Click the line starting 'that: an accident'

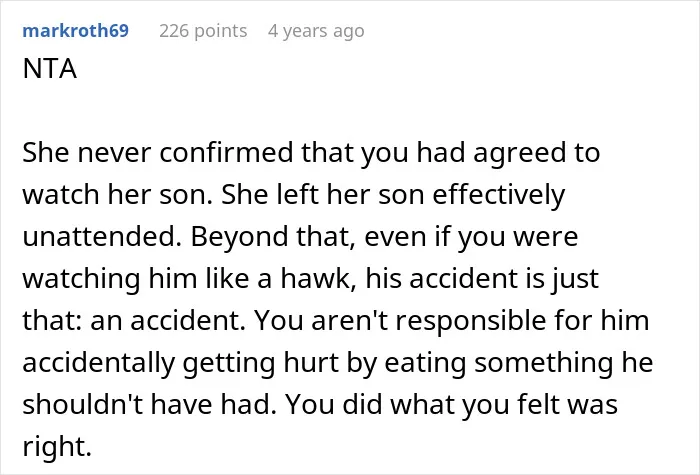[336, 321]
